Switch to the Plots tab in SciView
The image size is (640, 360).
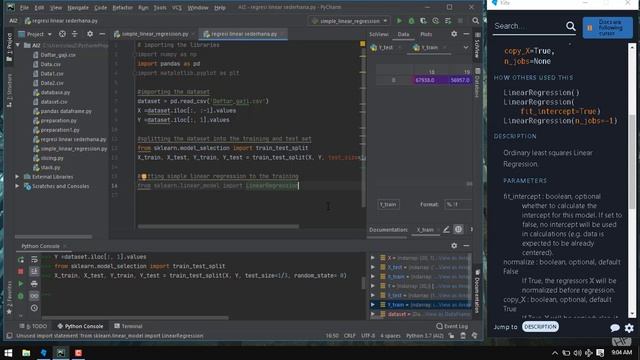click(426, 34)
